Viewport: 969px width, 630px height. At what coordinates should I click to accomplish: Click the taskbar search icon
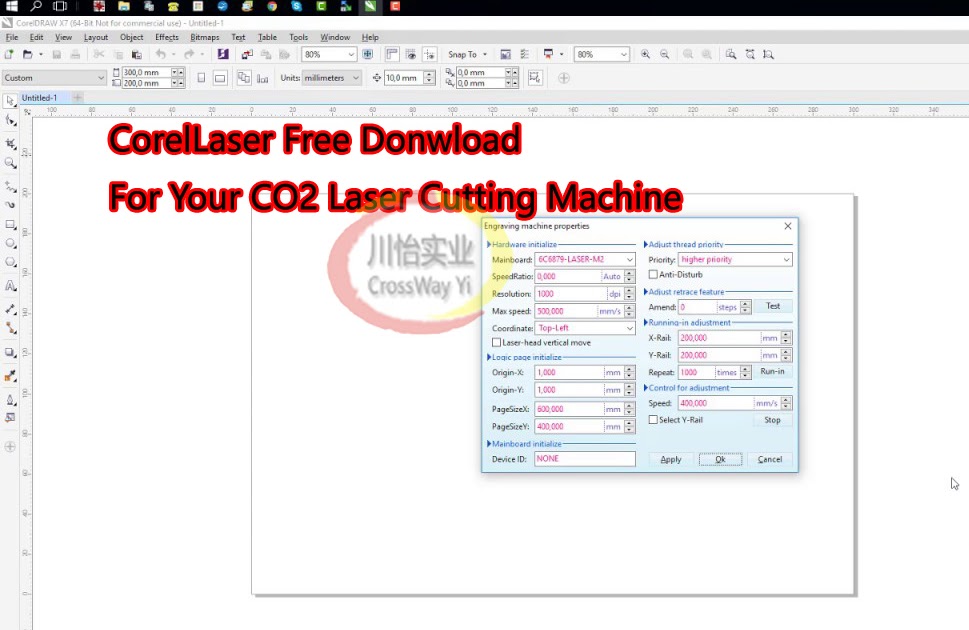pos(36,6)
